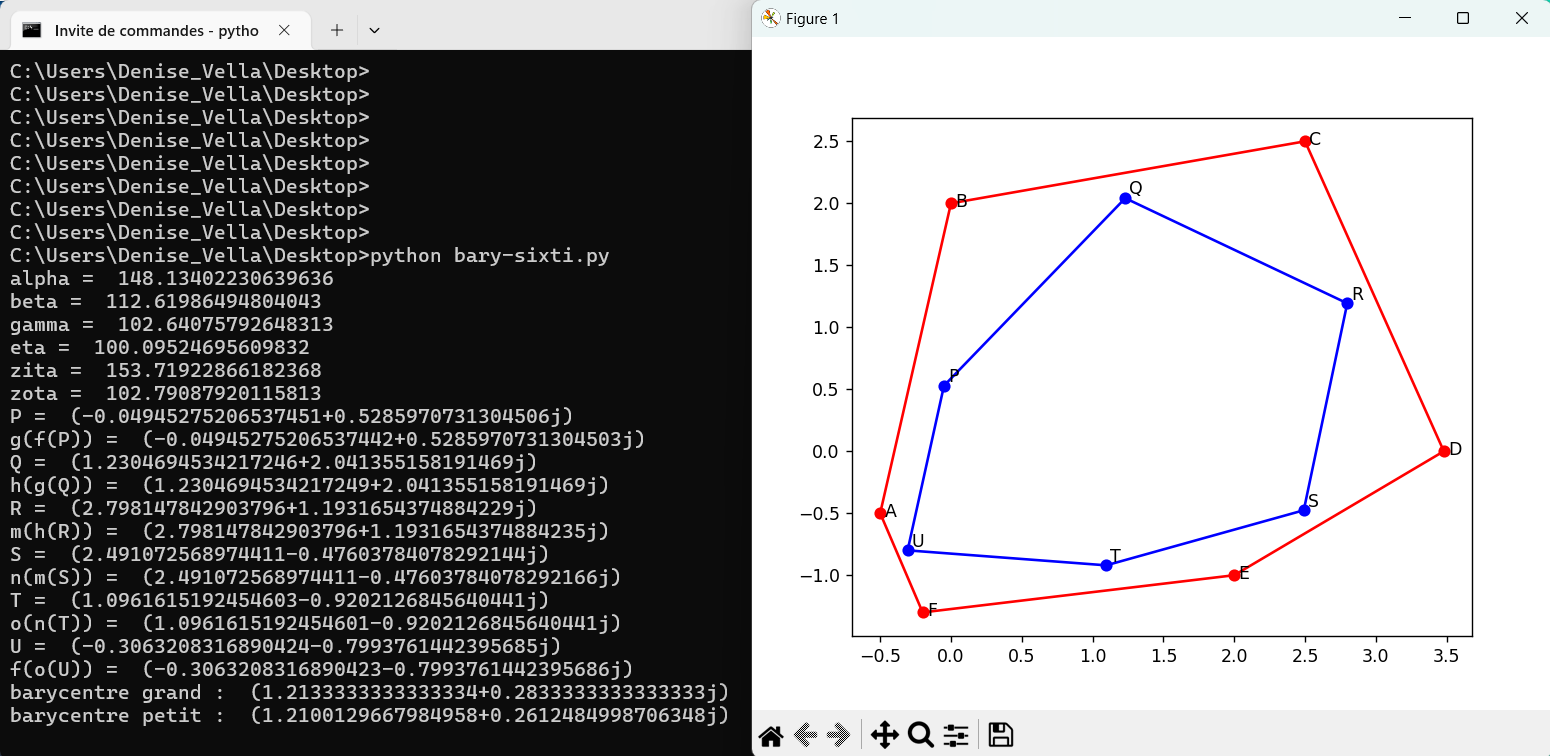This screenshot has height=756, width=1550.
Task: Reset the plot to original home view
Action: (x=770, y=736)
